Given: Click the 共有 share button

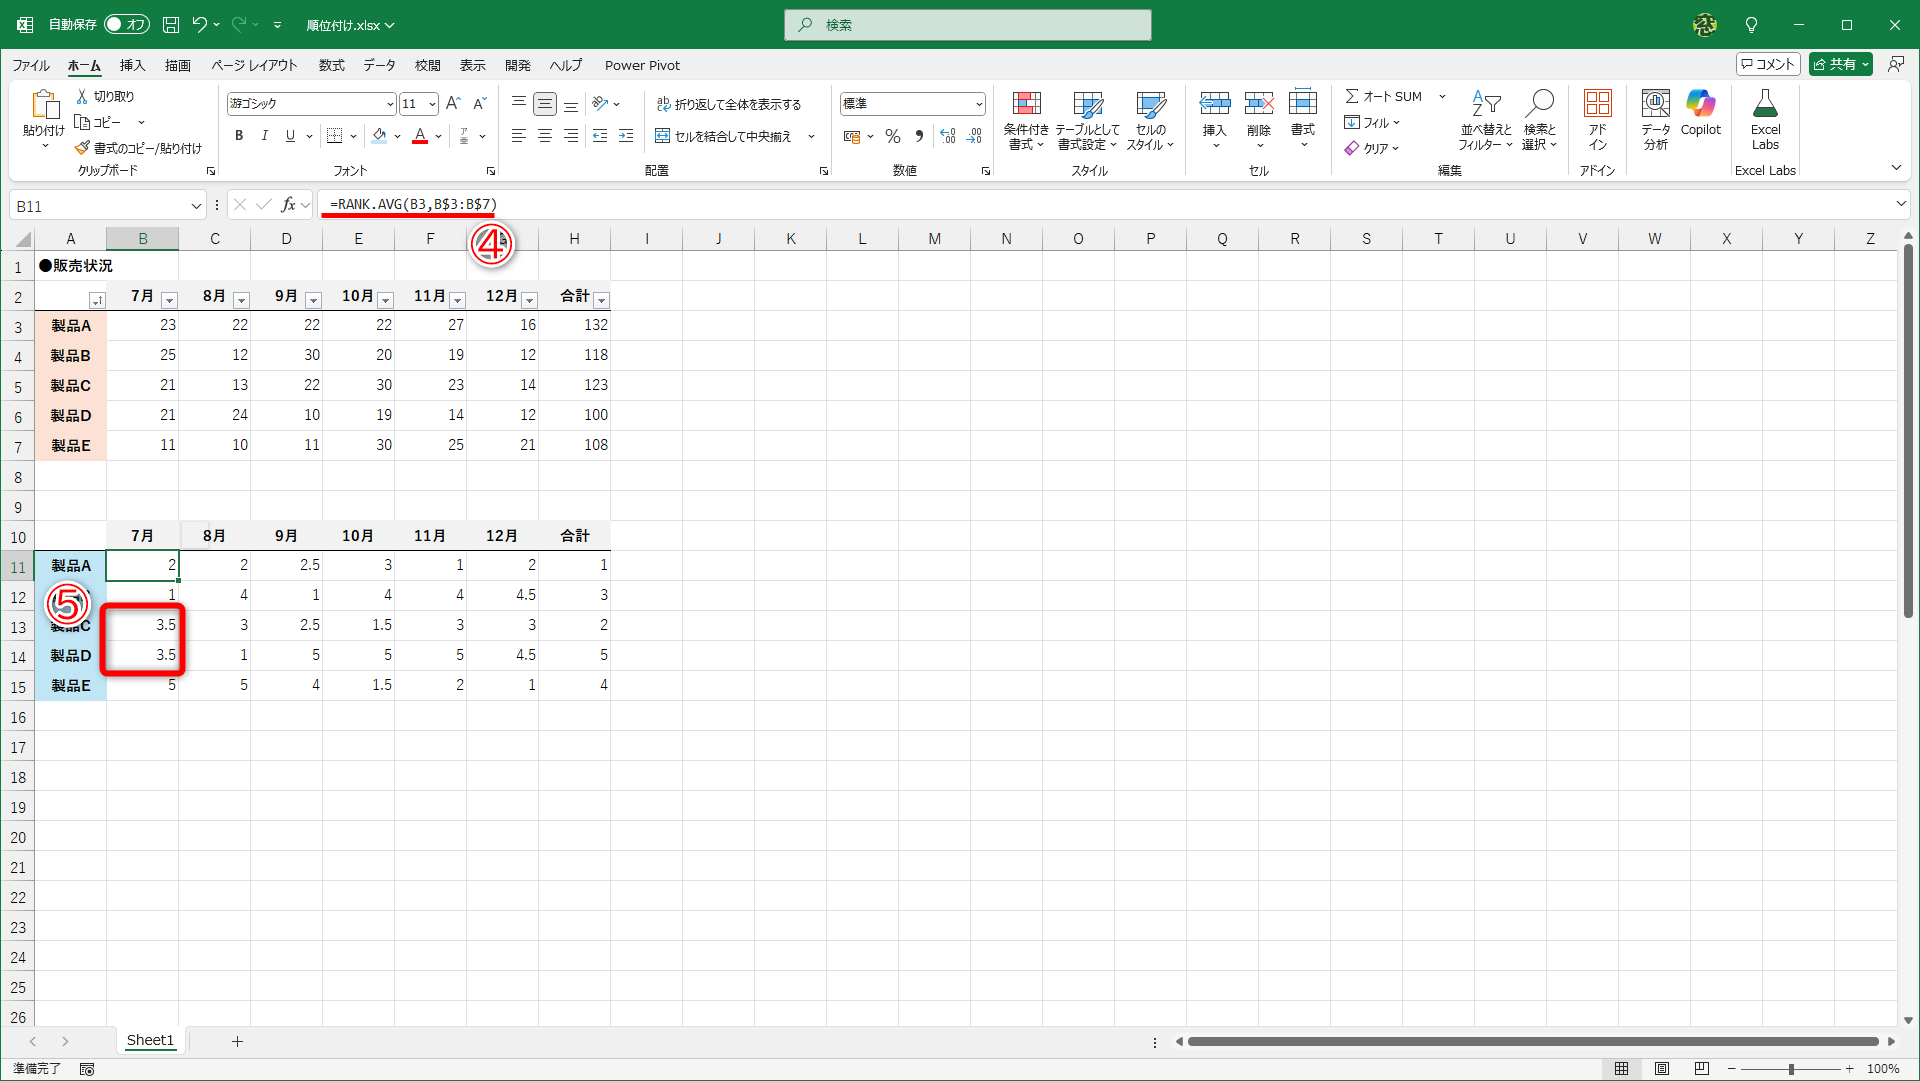Looking at the screenshot, I should (x=1840, y=64).
